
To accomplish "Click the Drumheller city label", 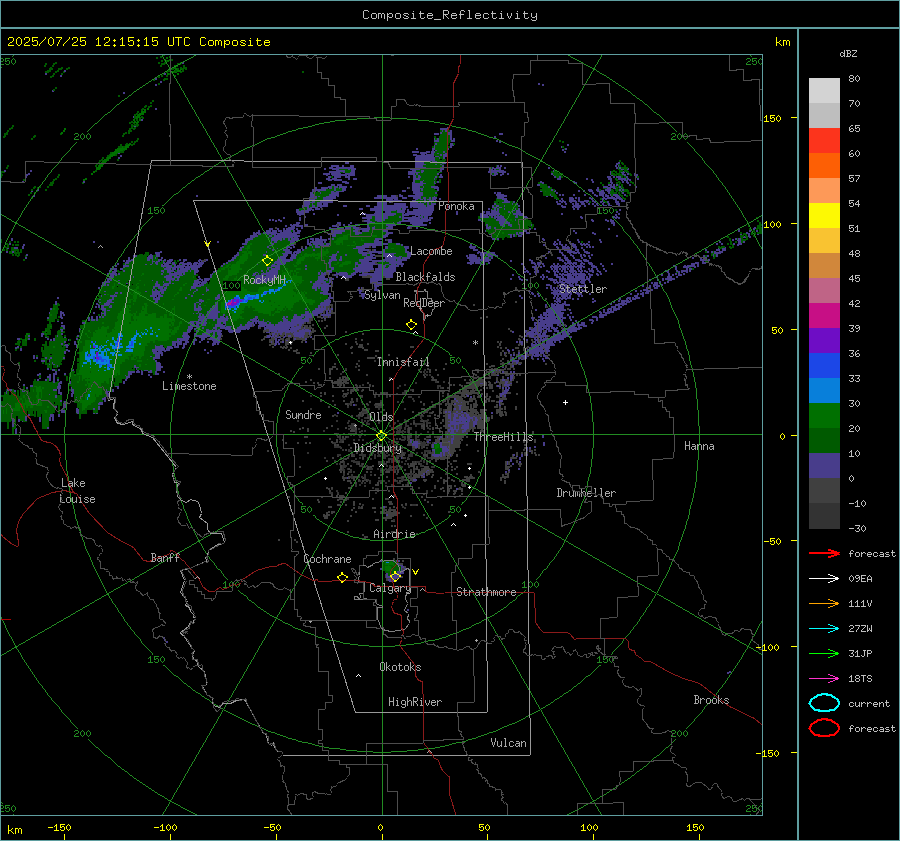I will point(586,493).
